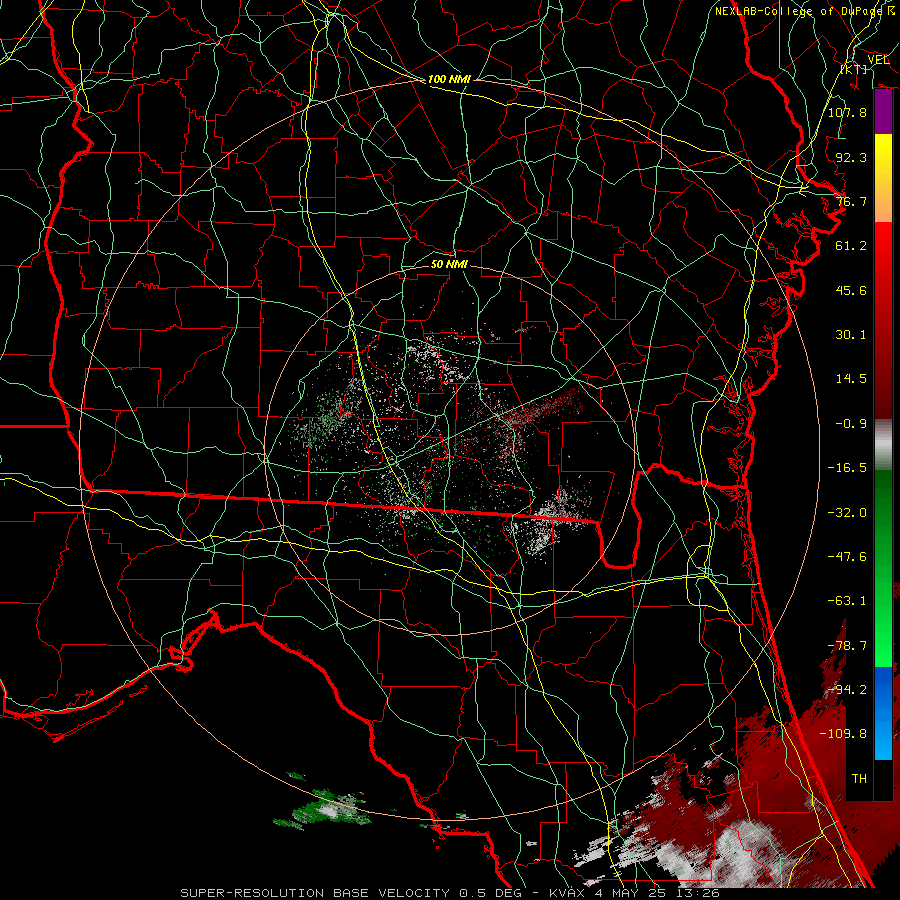Click the 45.6 scale value
Image resolution: width=900 pixels, height=900 pixels.
click(851, 290)
